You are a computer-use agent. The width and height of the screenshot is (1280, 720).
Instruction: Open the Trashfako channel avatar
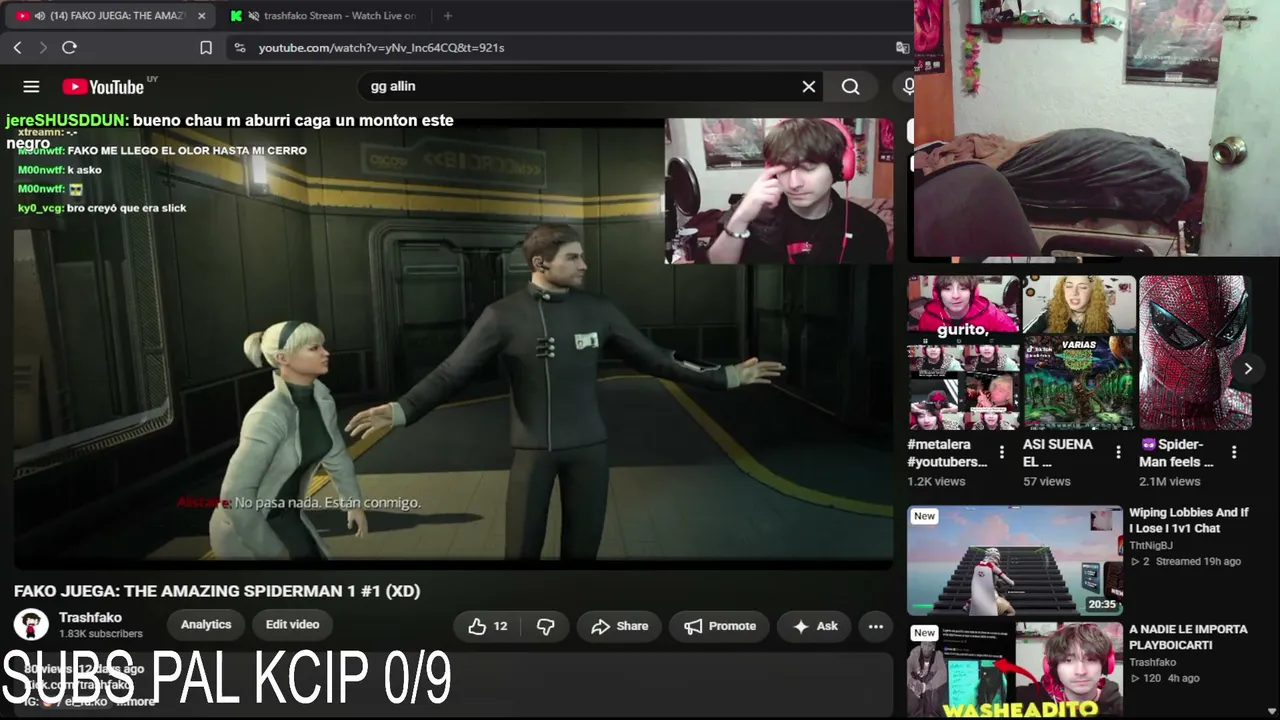(x=31, y=625)
